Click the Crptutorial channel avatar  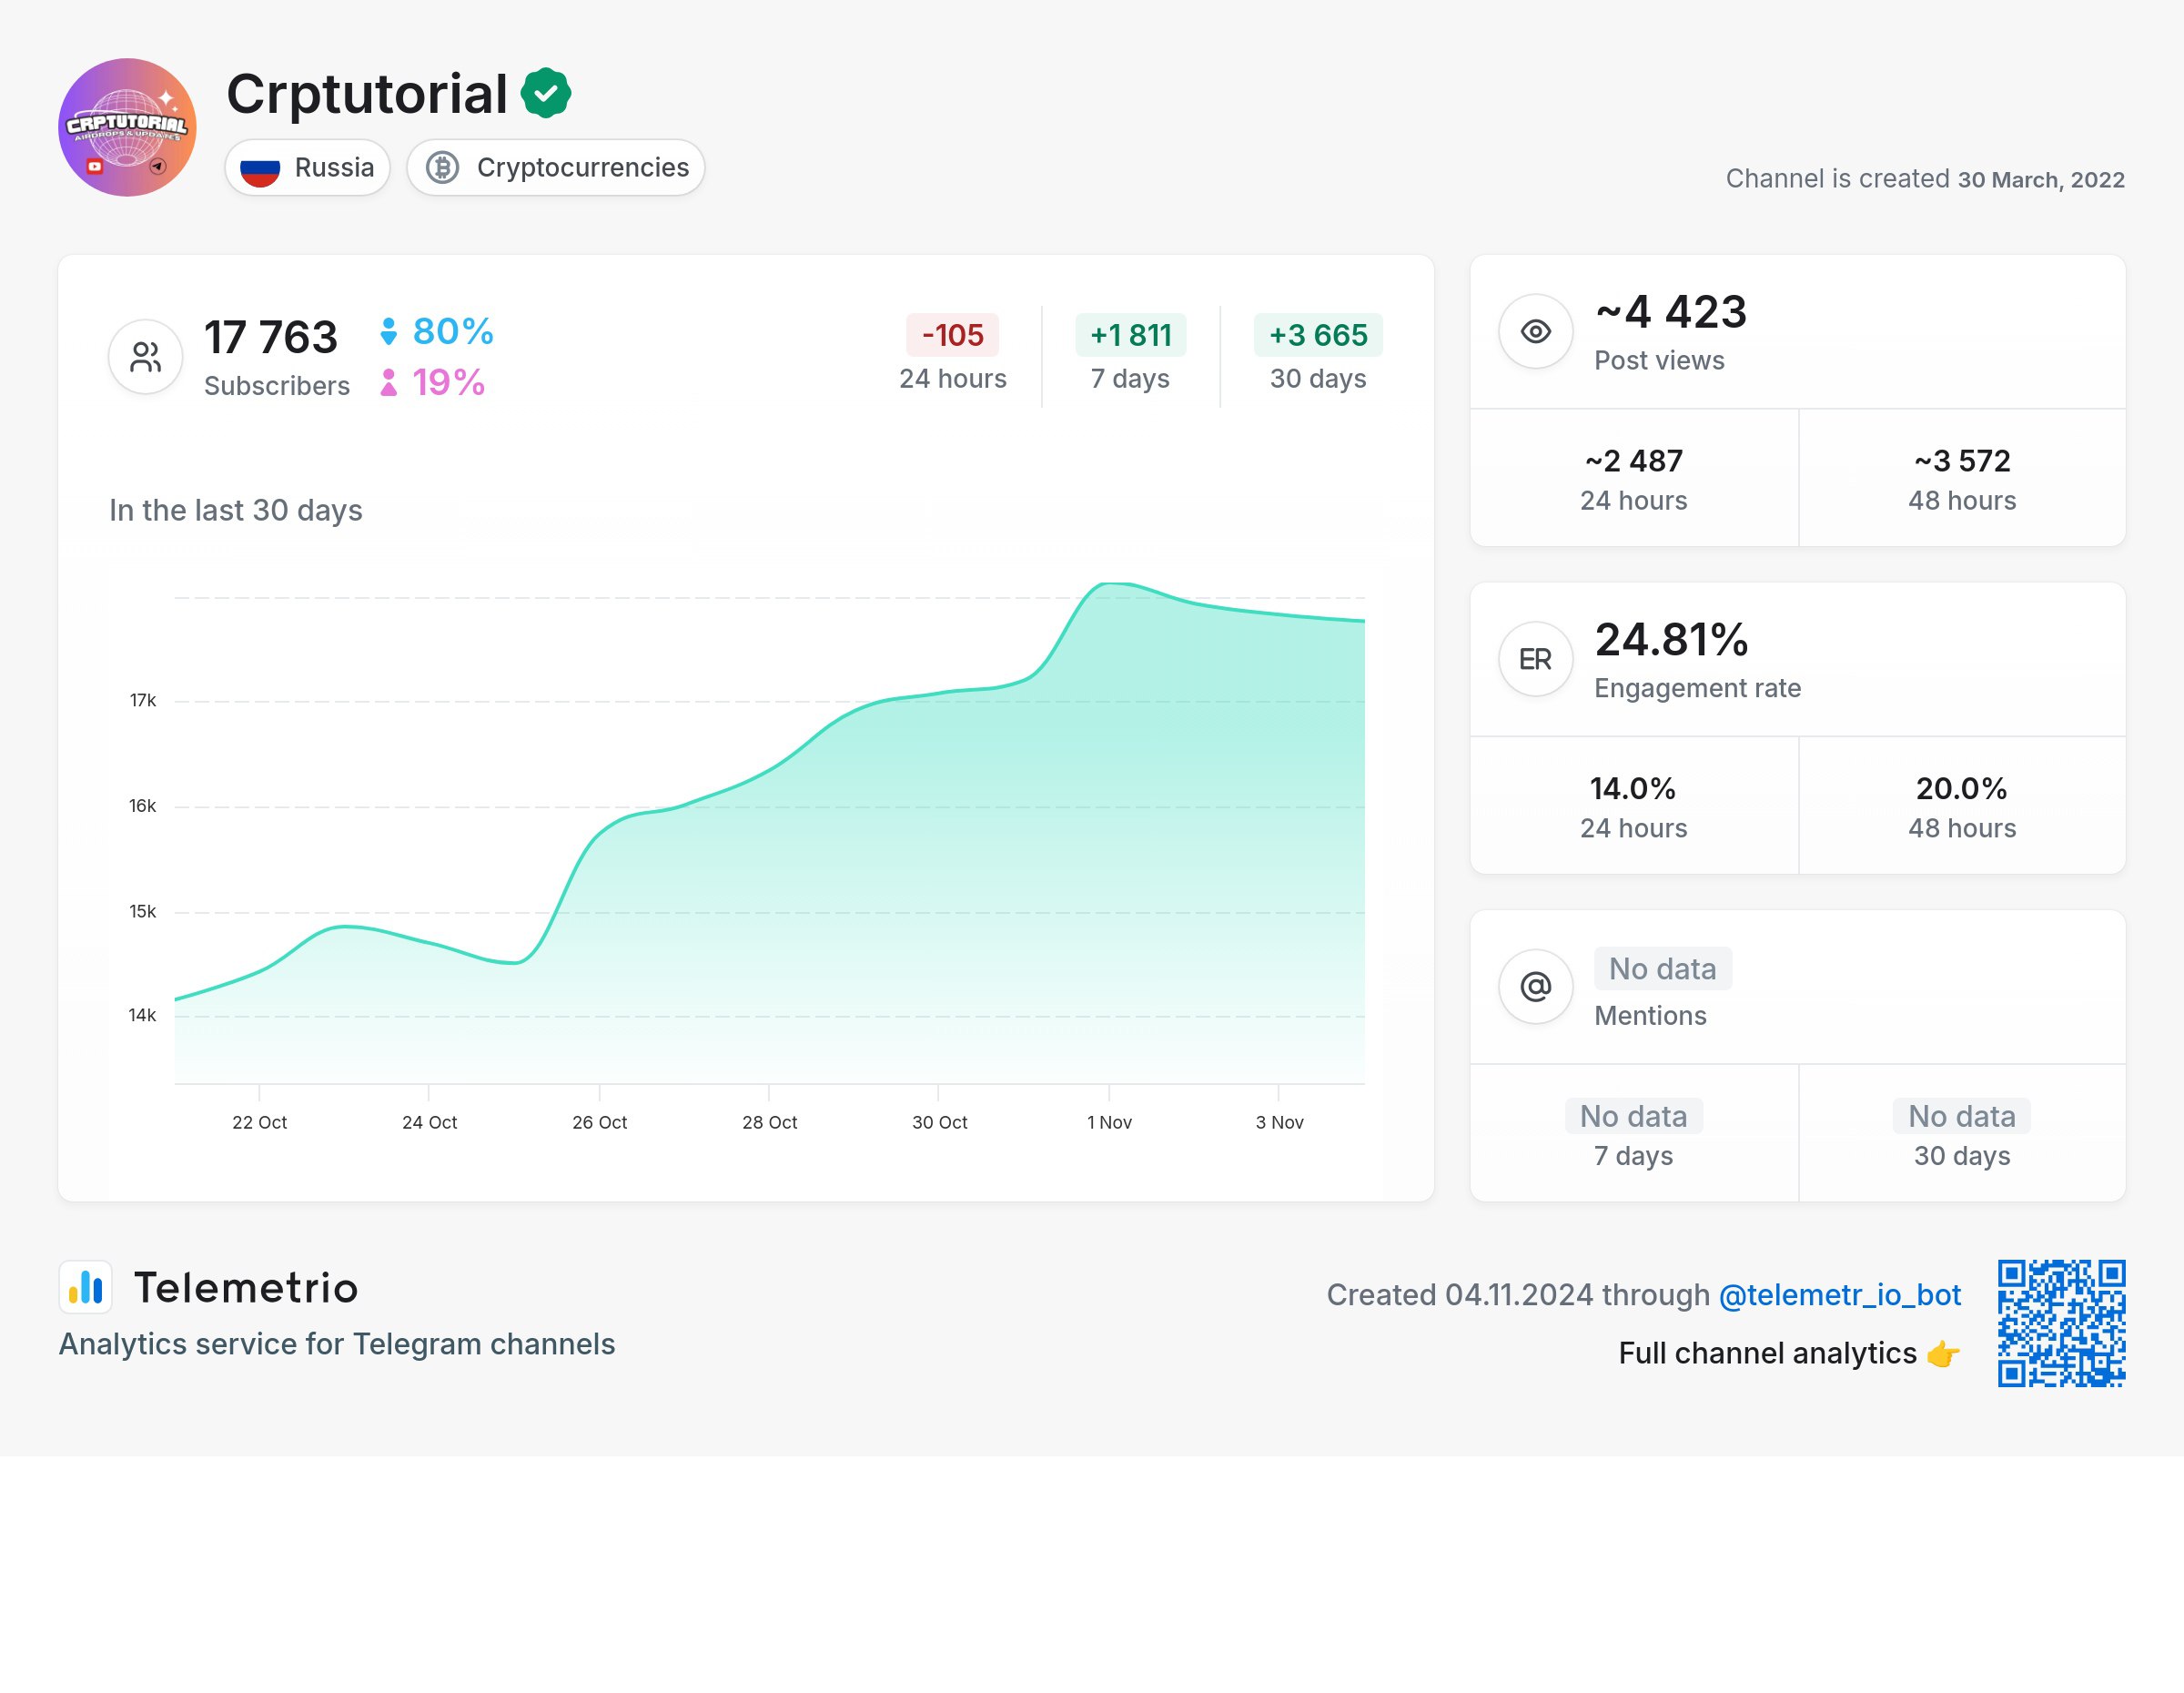127,127
